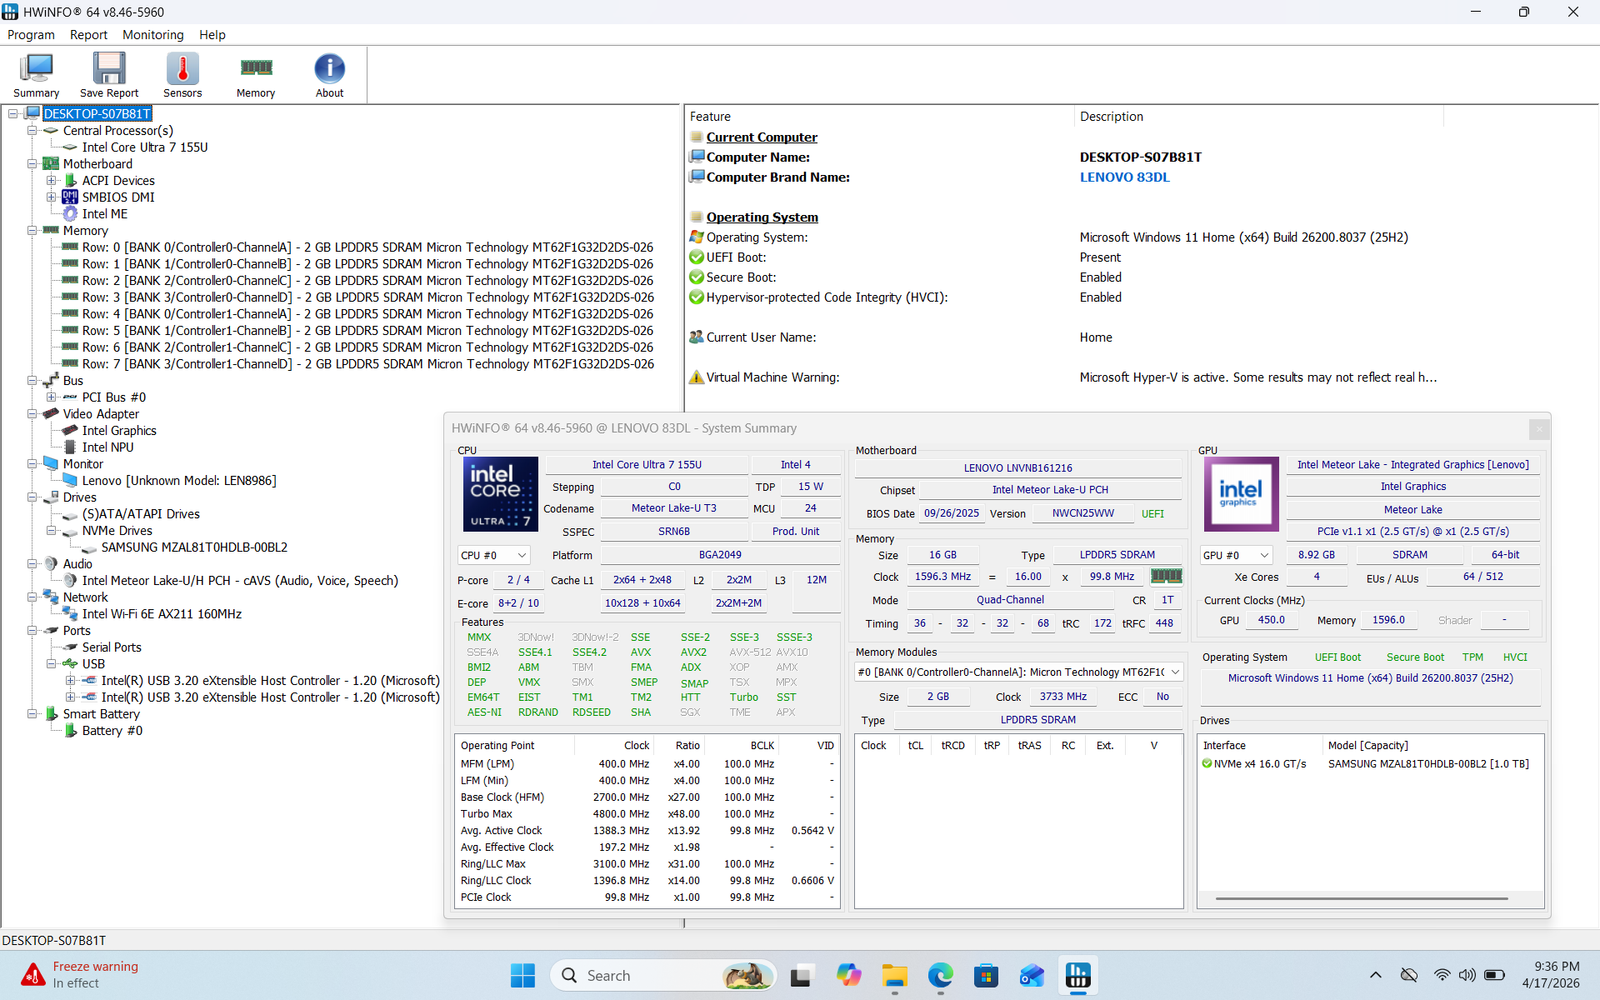Click the Intel Core Ultra 7 logo
Image resolution: width=1600 pixels, height=1000 pixels.
tap(500, 493)
